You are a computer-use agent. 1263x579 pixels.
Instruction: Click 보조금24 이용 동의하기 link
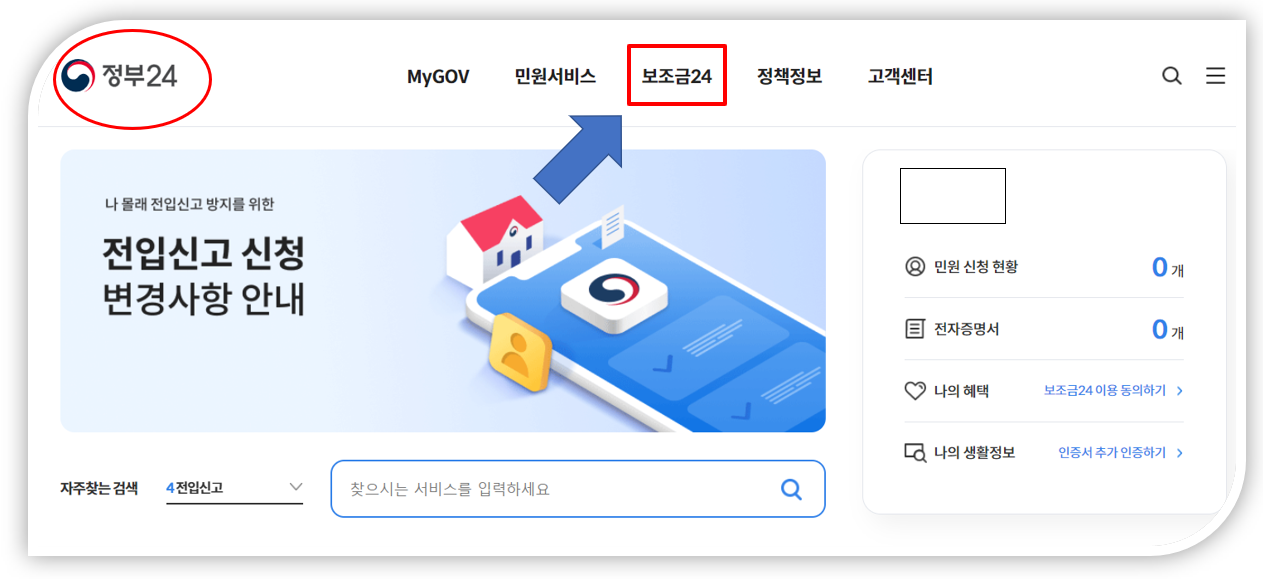pyautogui.click(x=1104, y=391)
